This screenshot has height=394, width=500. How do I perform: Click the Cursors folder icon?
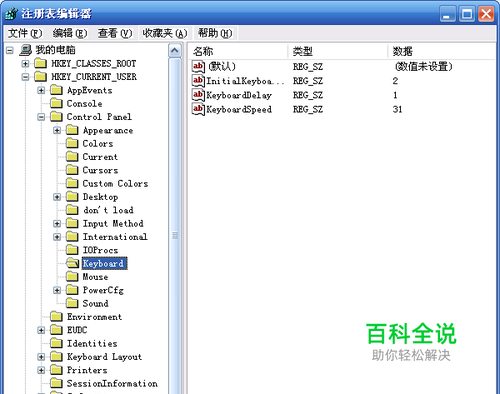[x=72, y=170]
